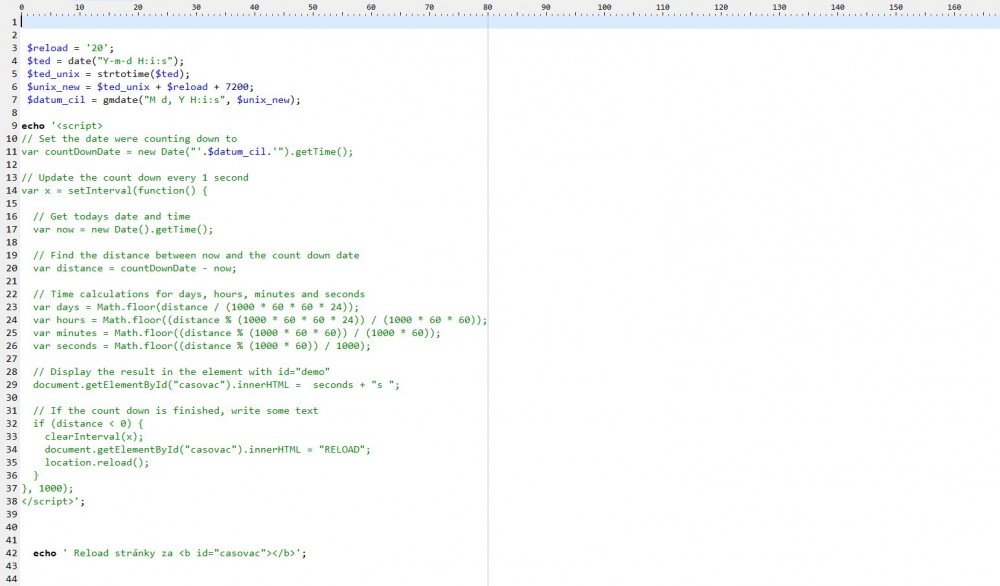
Task: Click line number 42 in the gutter
Action: (x=12, y=553)
